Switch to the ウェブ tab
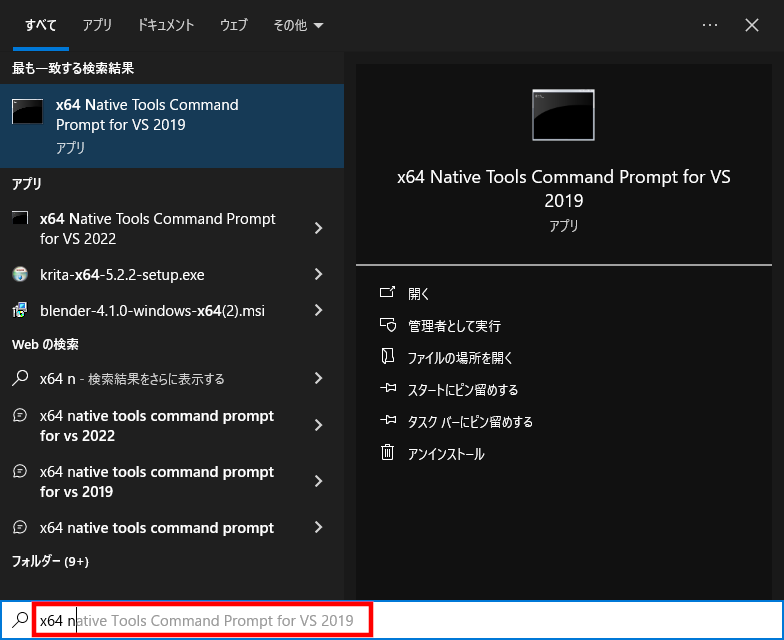 click(234, 25)
